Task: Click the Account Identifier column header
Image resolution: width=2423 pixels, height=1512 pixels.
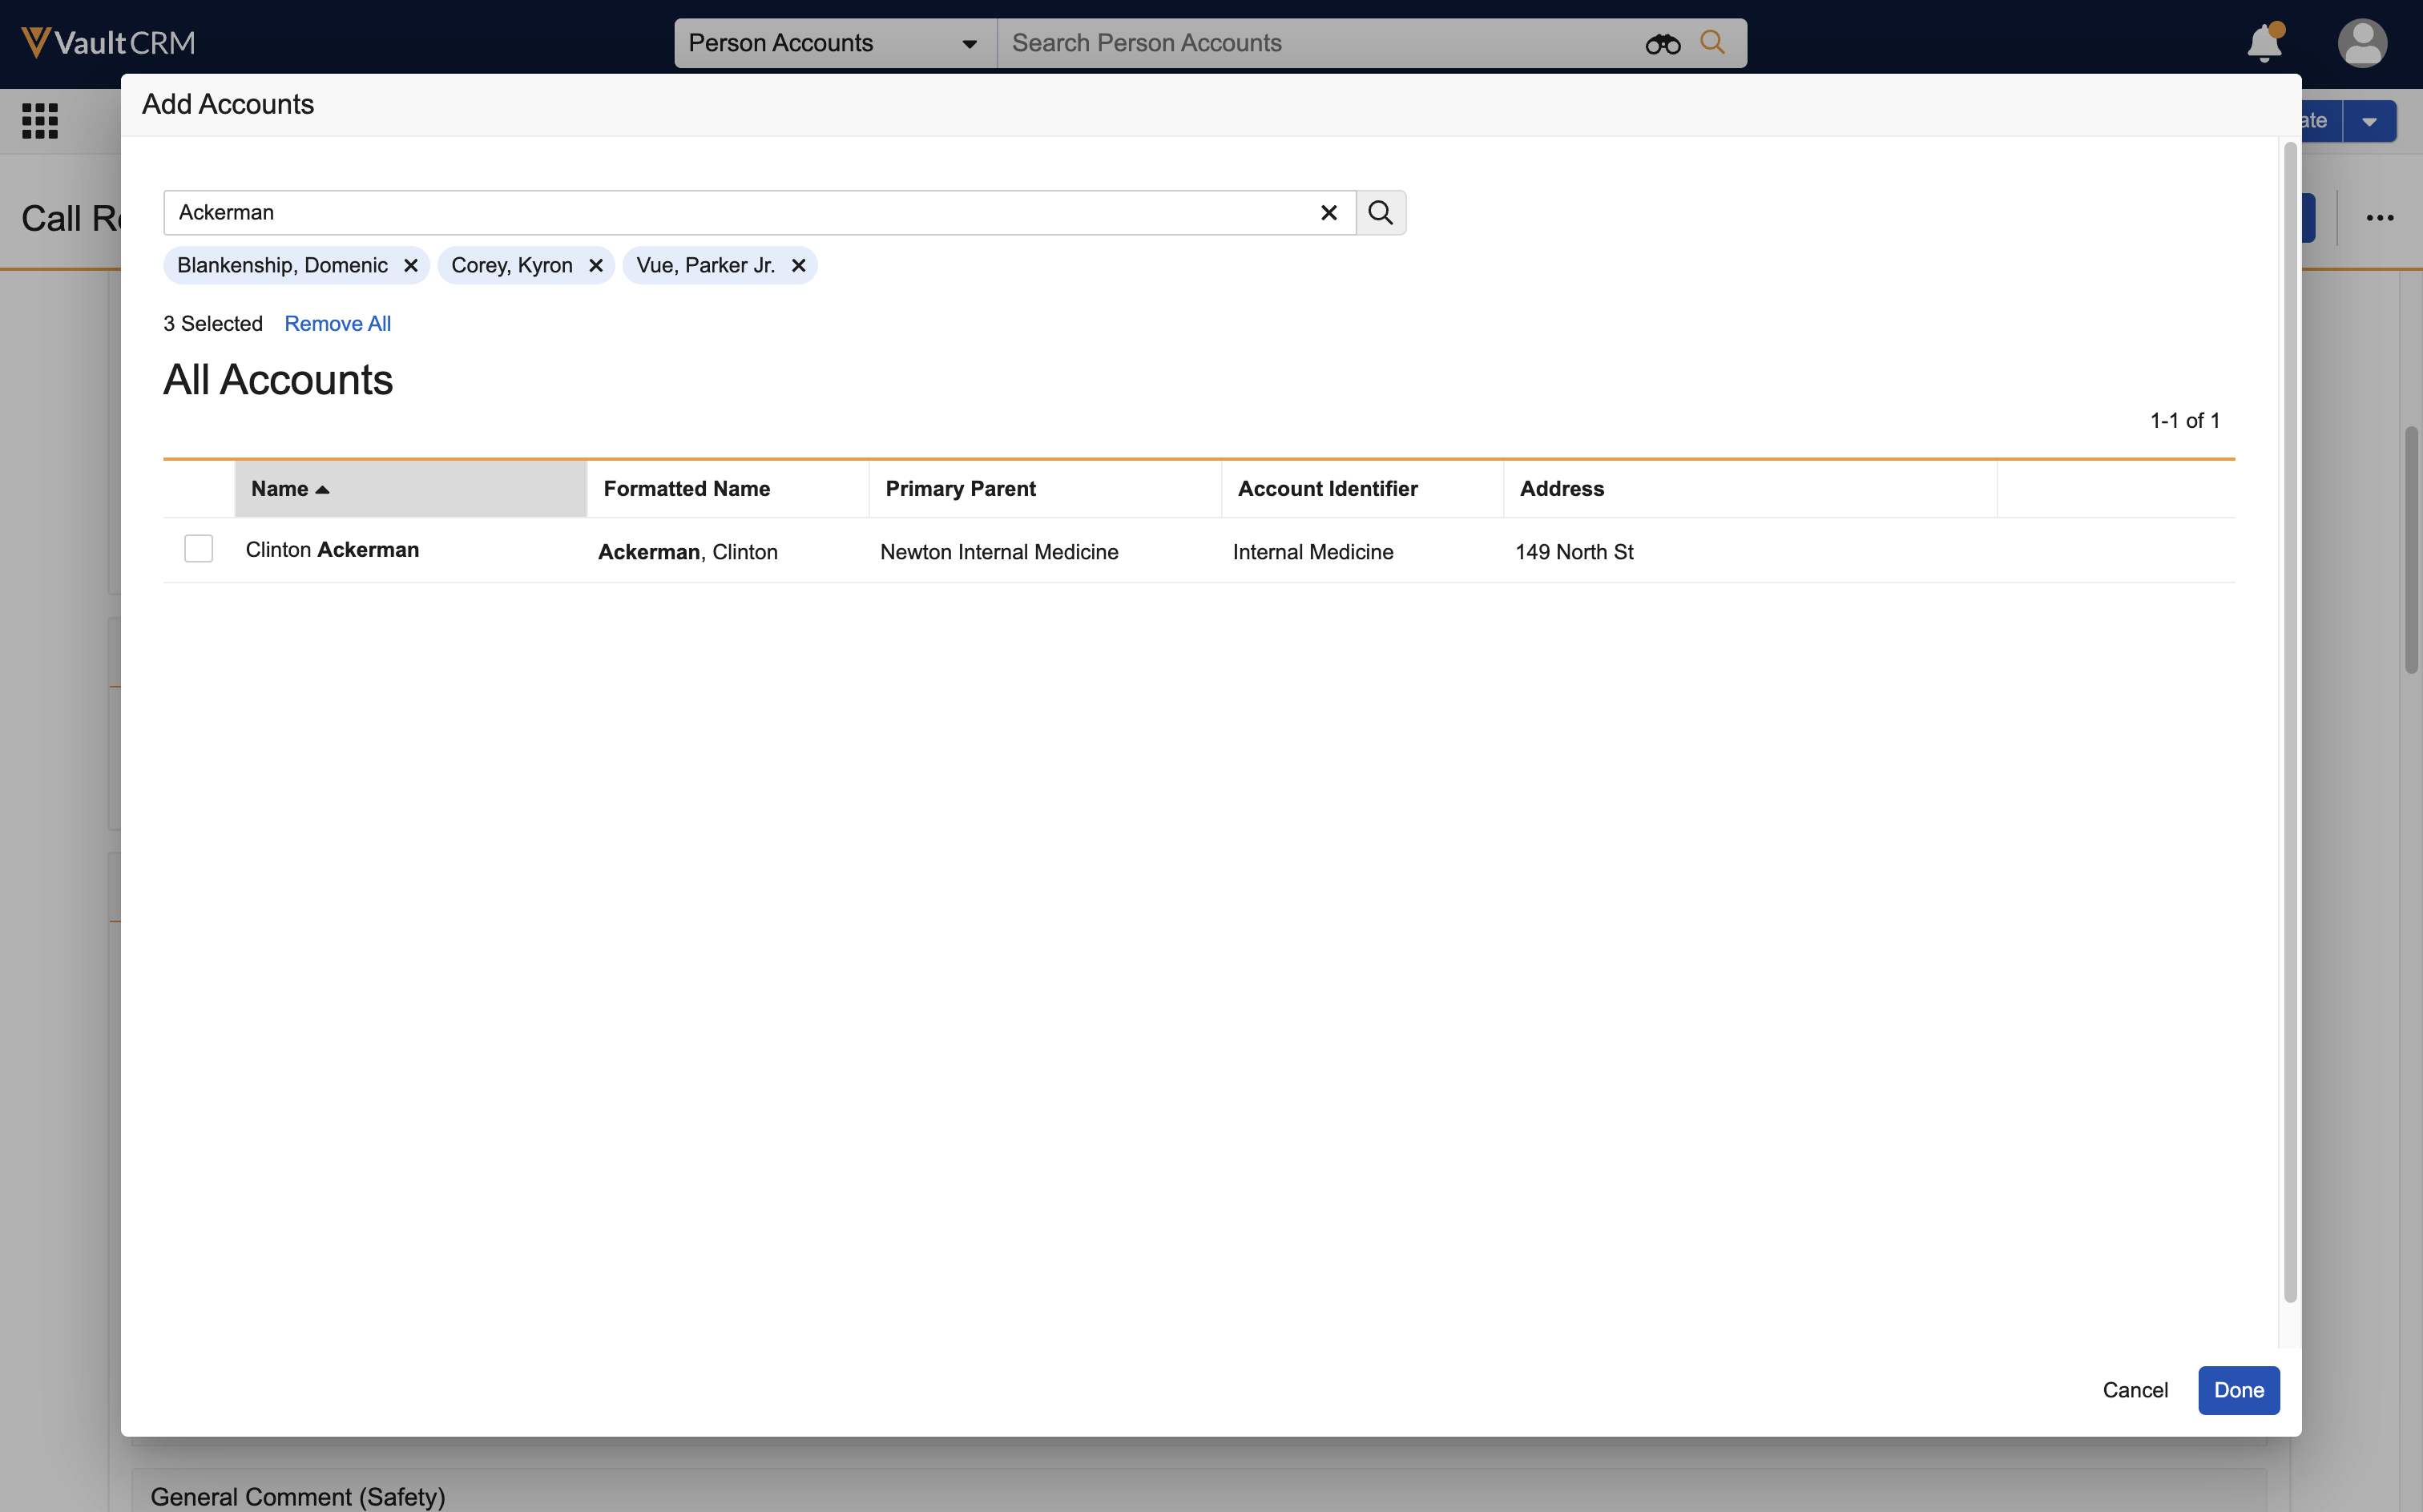Action: [1327, 489]
